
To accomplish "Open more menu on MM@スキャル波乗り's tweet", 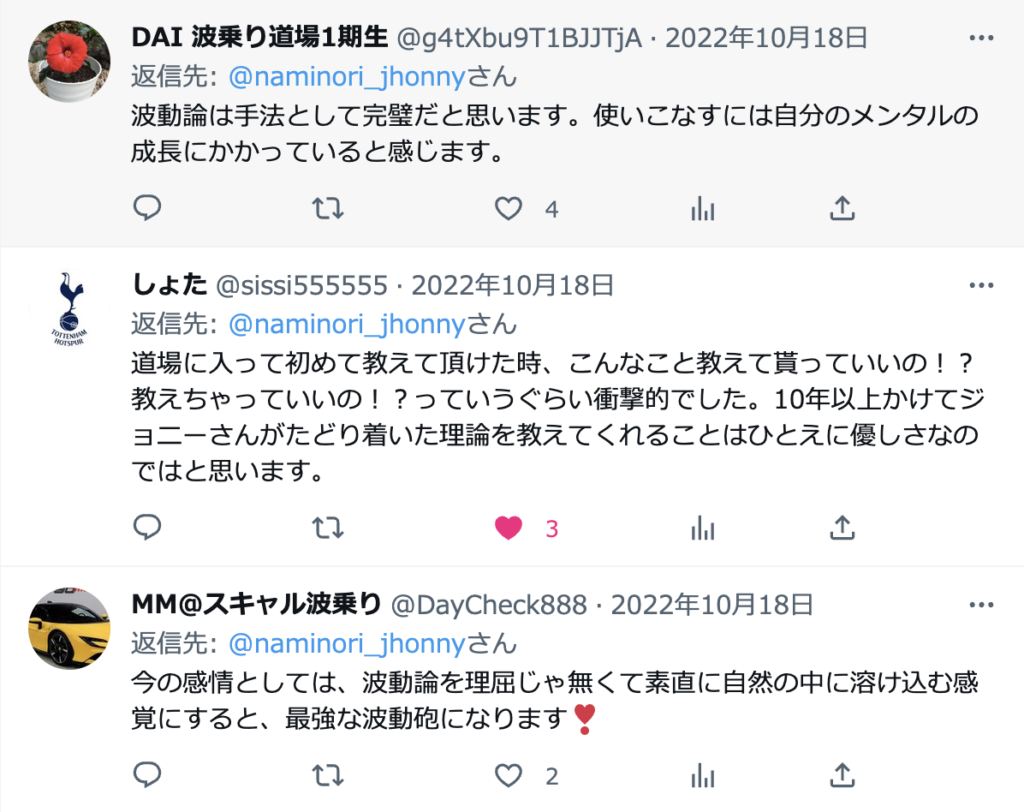I will pos(981,605).
